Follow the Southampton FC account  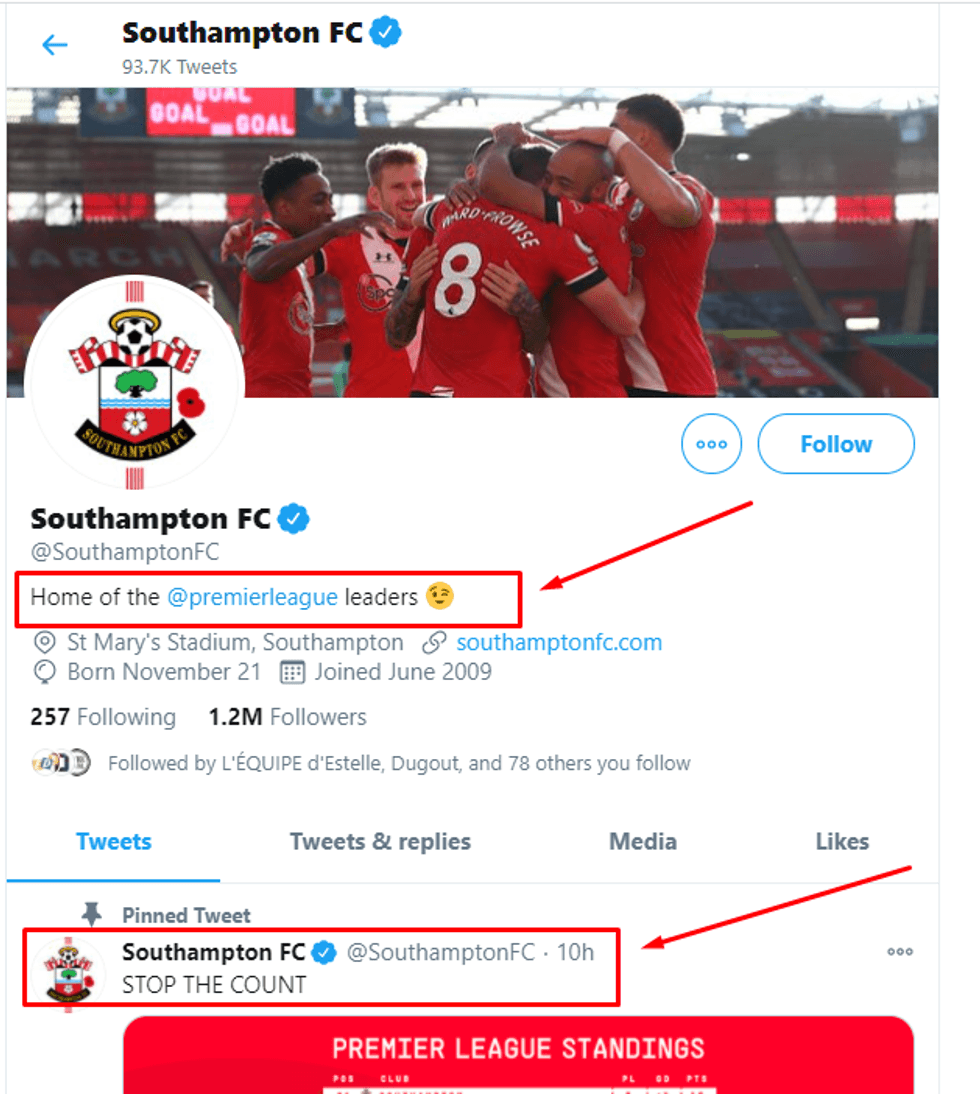pos(836,444)
